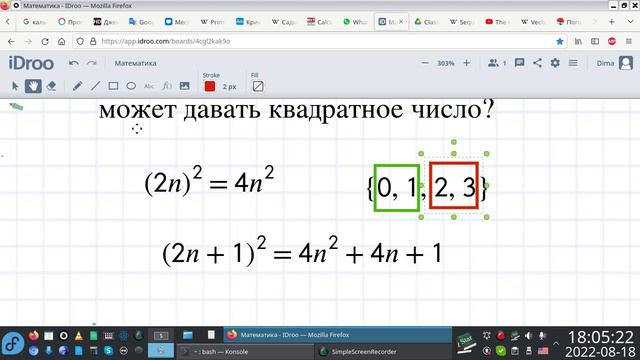Redo the last undone action
The height and width of the screenshot is (360, 640).
point(91,63)
